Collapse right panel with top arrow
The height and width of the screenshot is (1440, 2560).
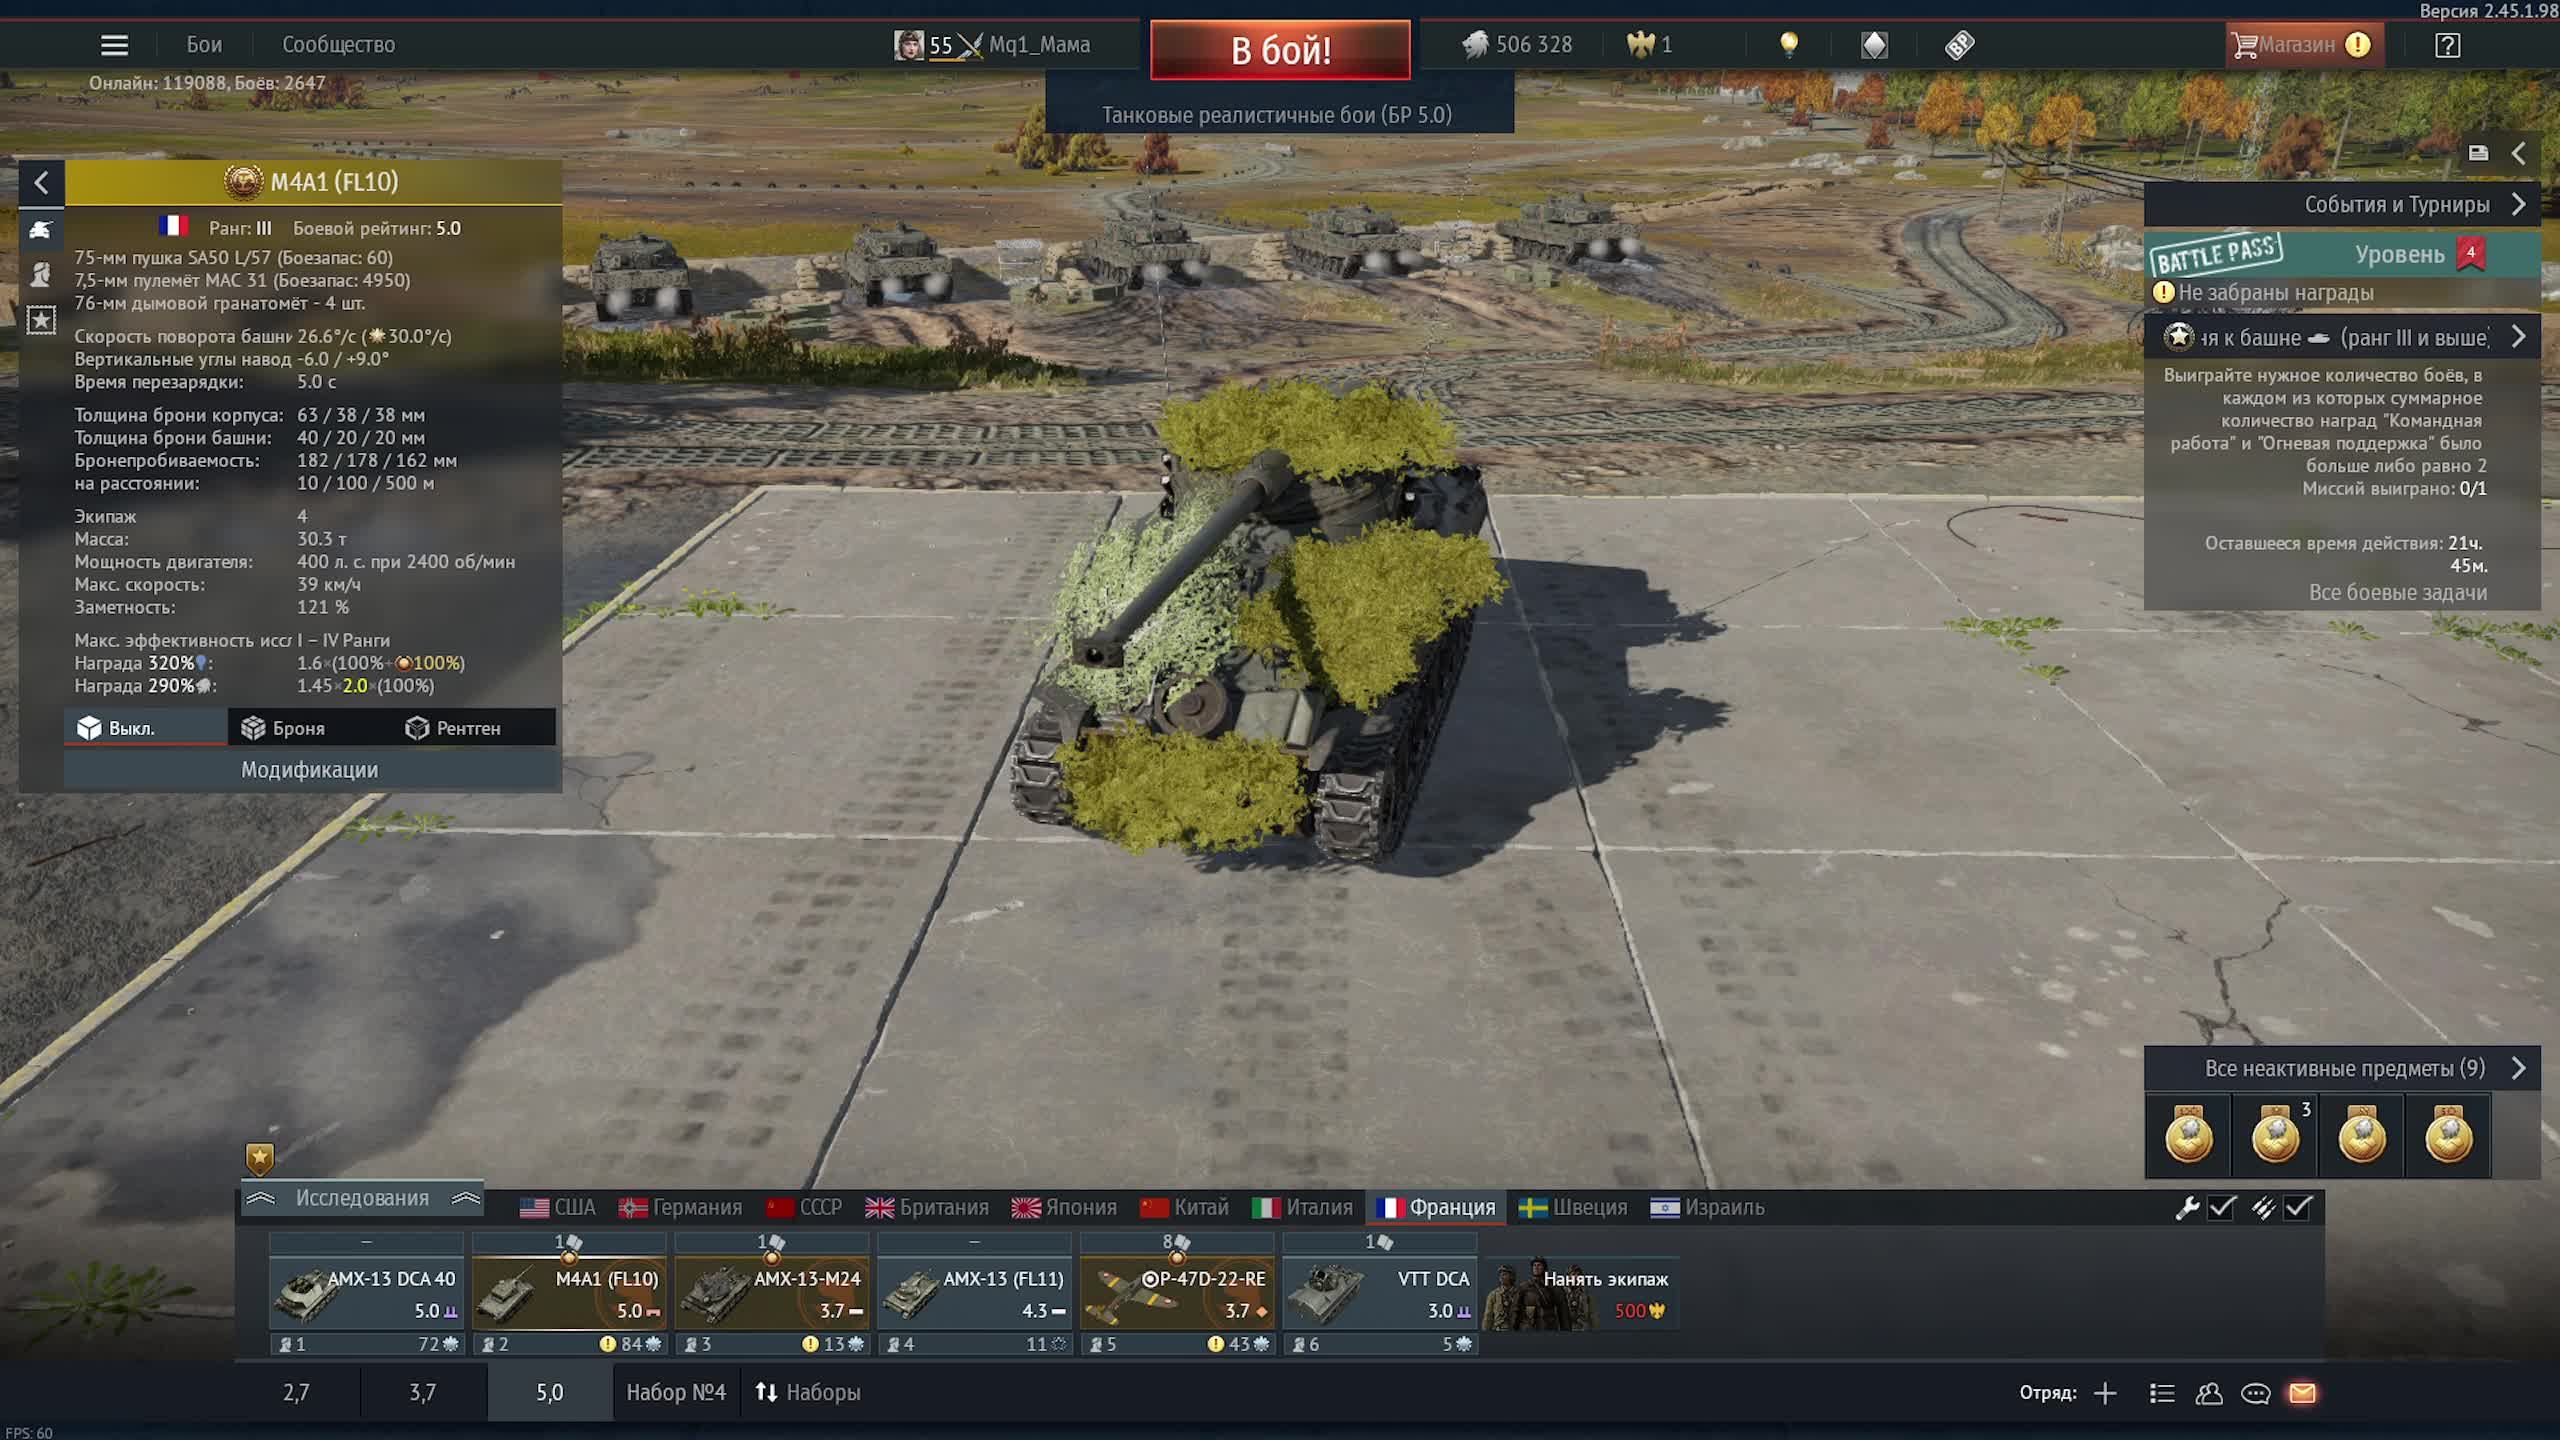coord(2519,153)
